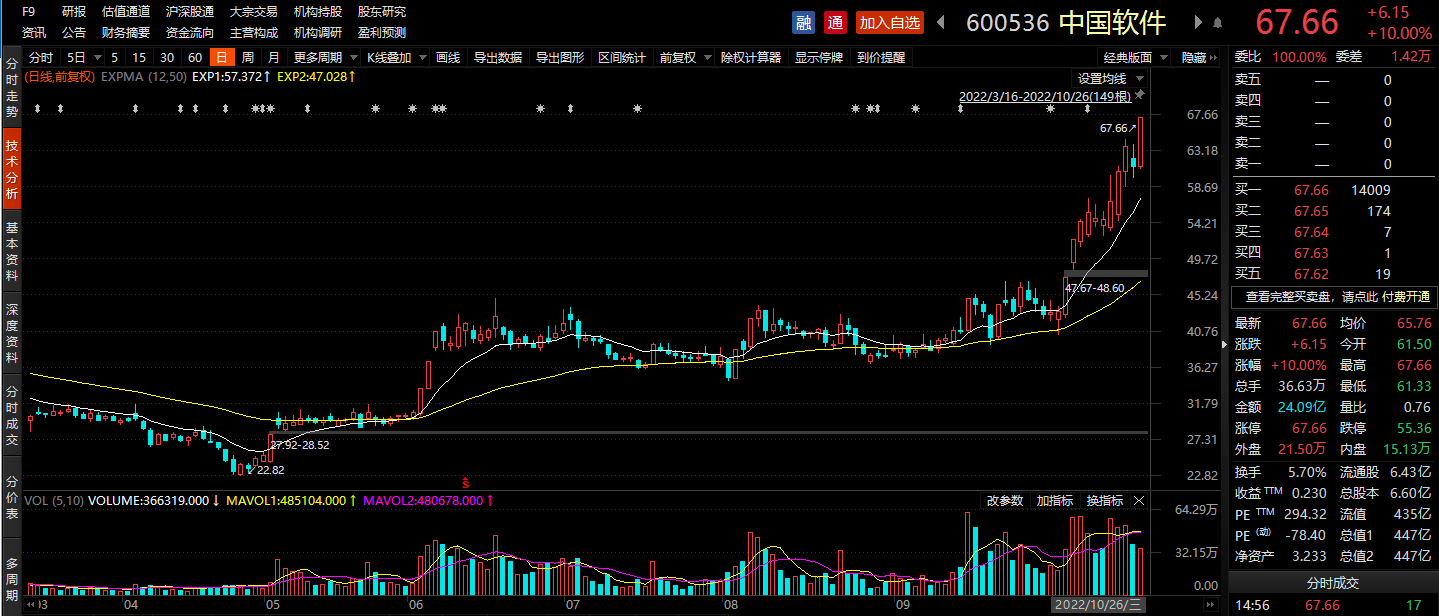This screenshot has height=616, width=1439.
Task: Switch to the 5-minute K-line period
Action: 115,58
